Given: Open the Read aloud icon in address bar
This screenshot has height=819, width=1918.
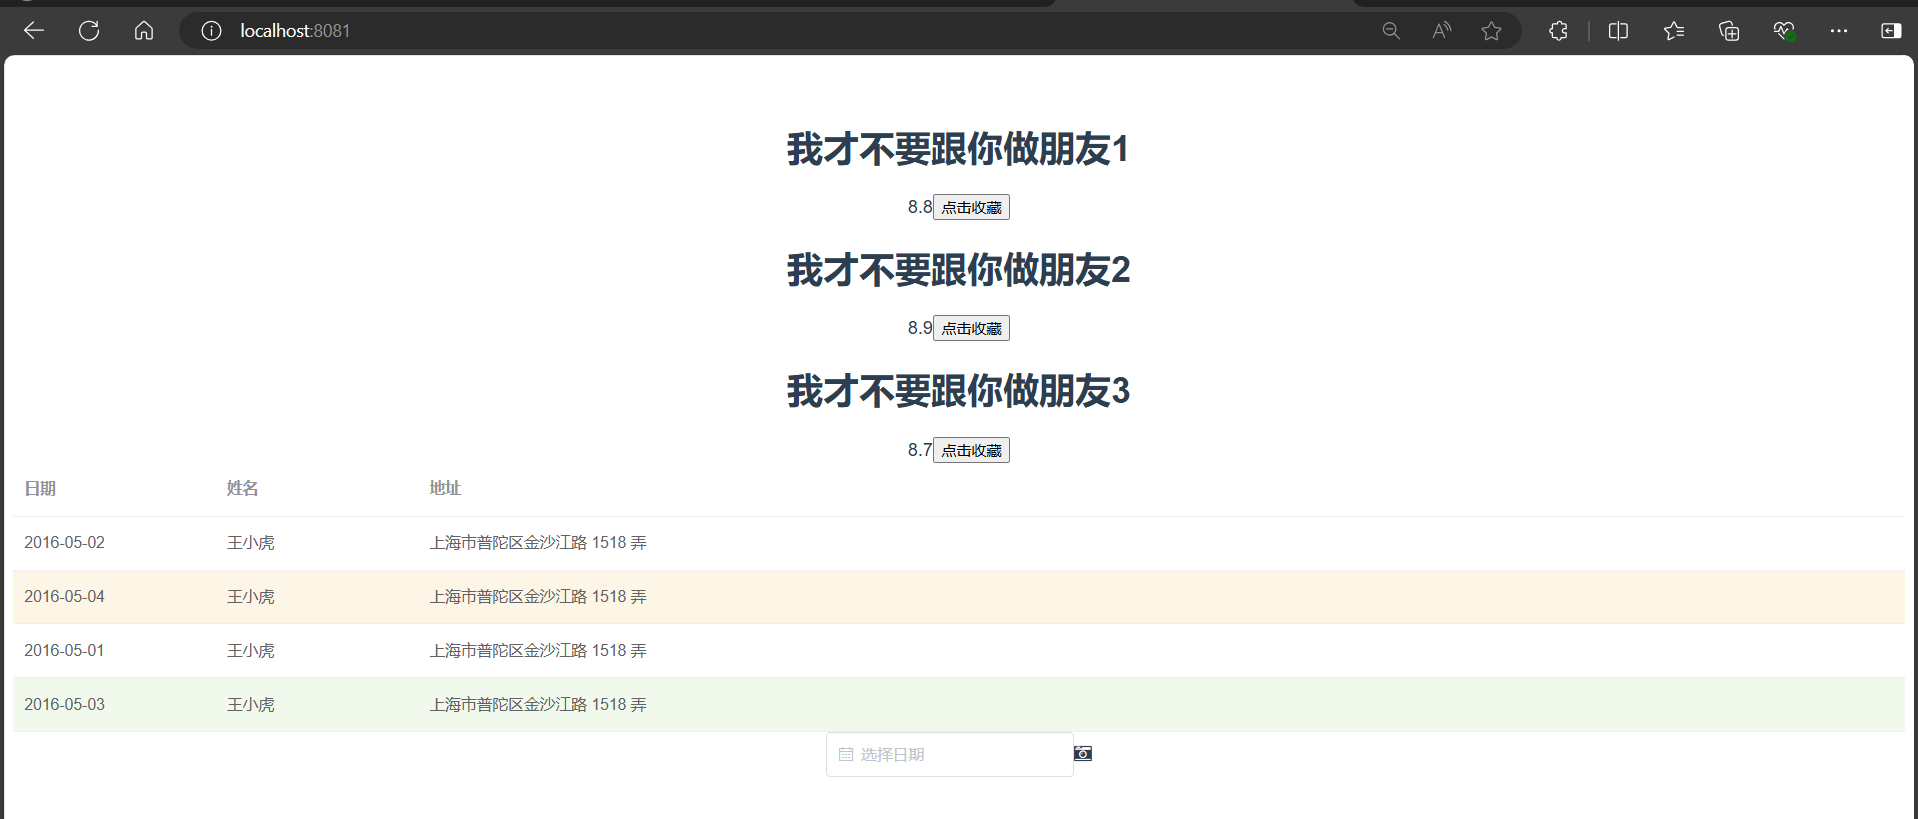Looking at the screenshot, I should pyautogui.click(x=1441, y=31).
